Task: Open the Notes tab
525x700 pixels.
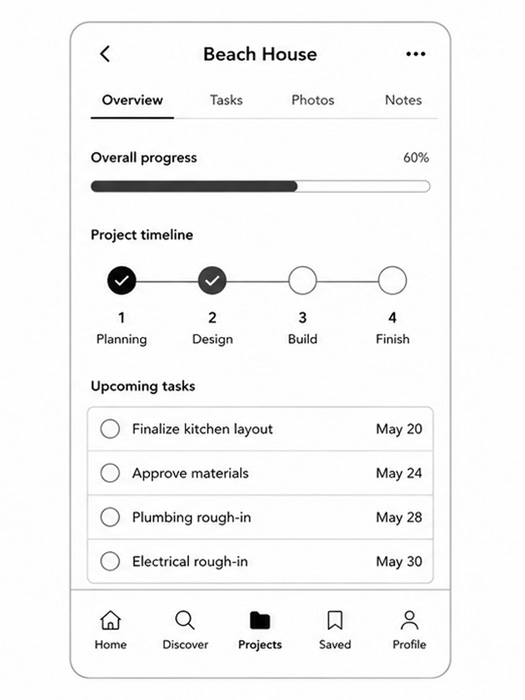Action: tap(403, 100)
